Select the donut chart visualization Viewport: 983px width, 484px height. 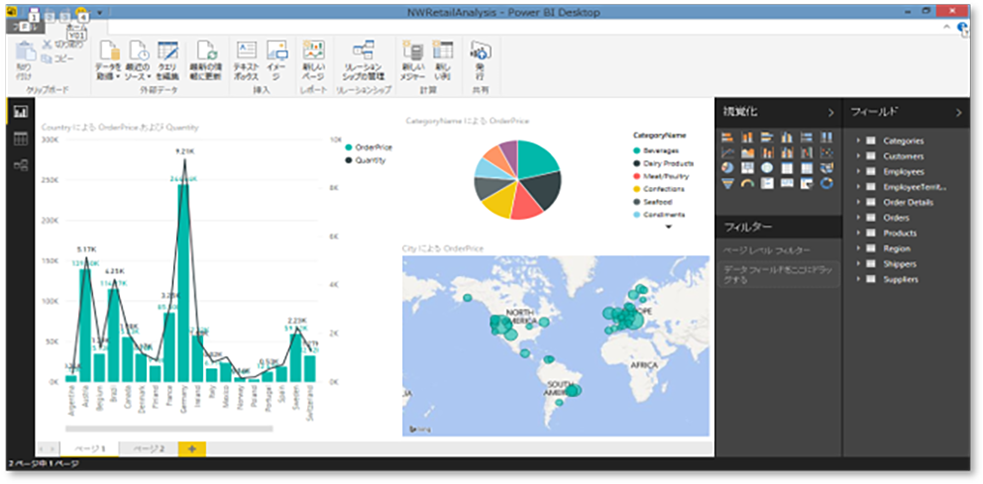827,183
